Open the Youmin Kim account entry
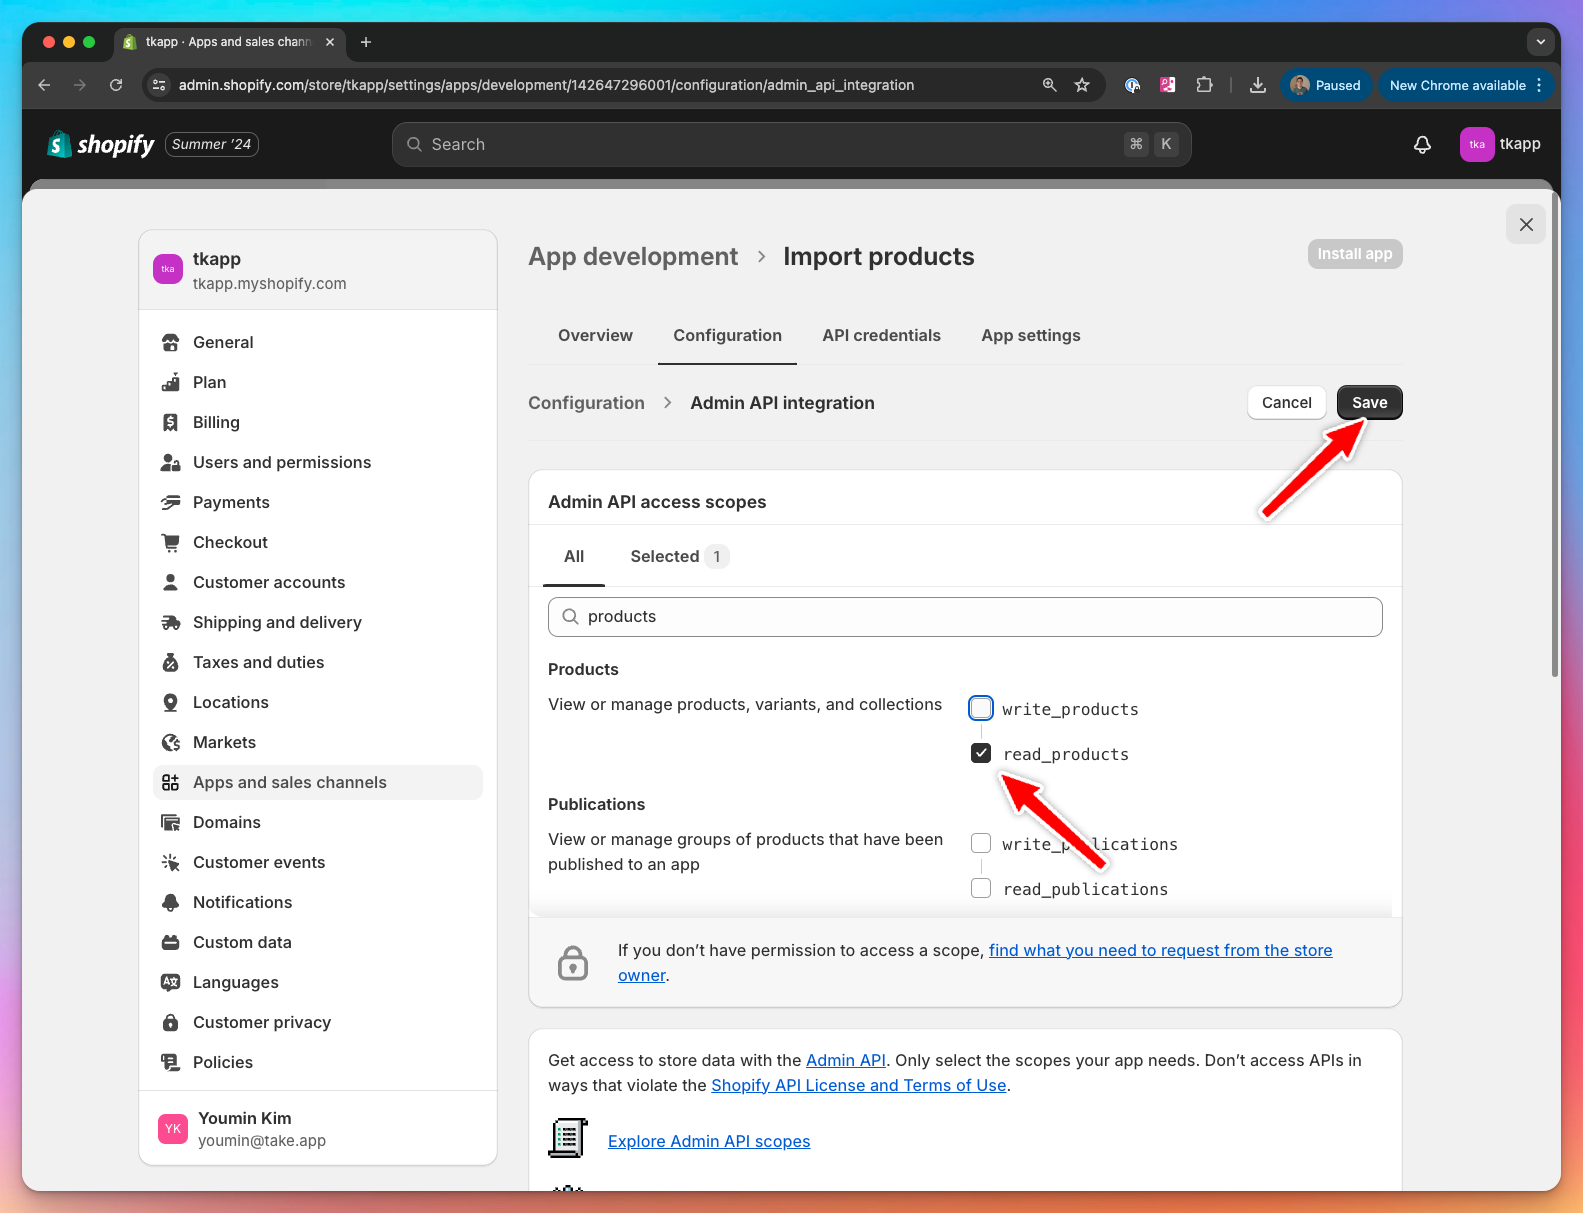The width and height of the screenshot is (1583, 1213). (318, 1128)
